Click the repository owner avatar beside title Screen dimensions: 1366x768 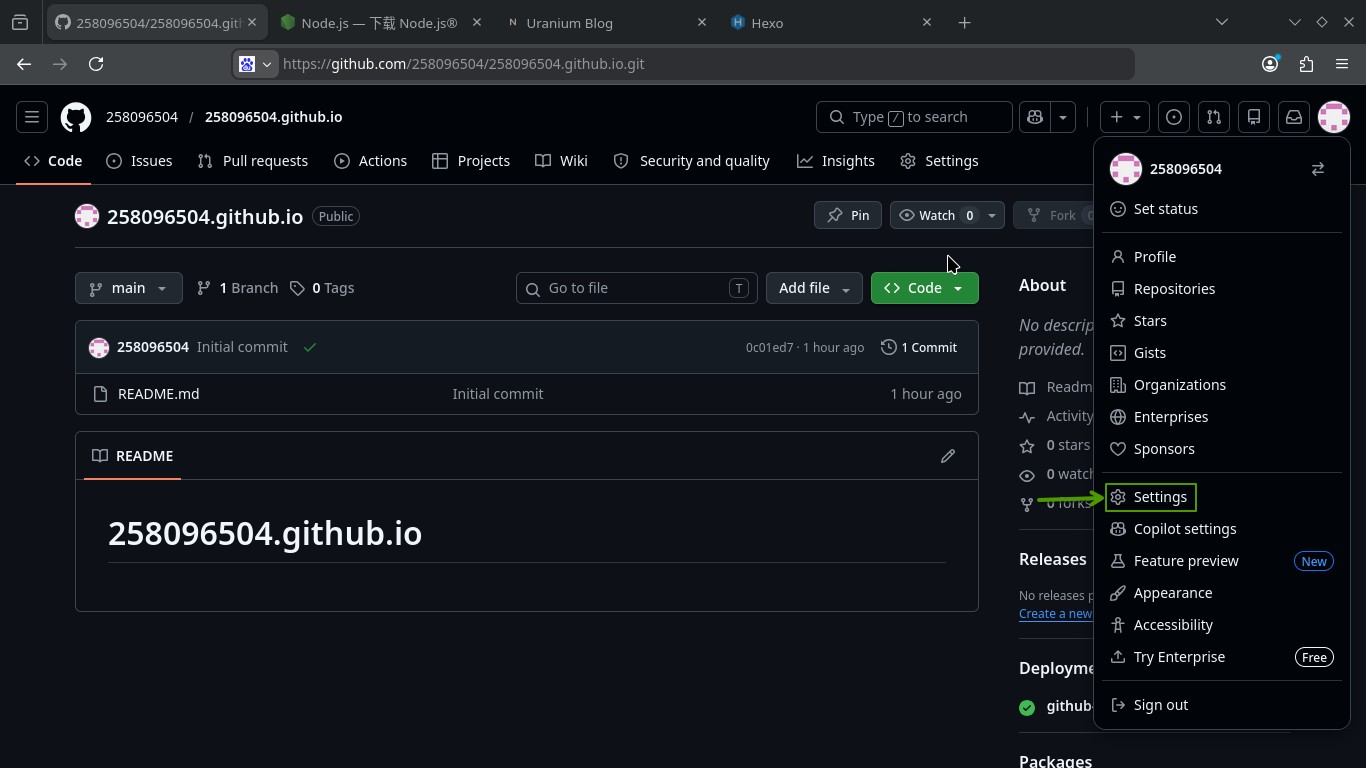[x=87, y=216]
